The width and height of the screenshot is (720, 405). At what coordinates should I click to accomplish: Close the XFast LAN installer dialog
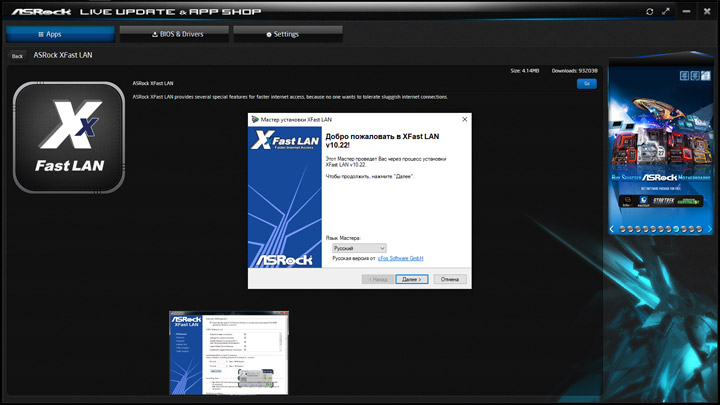pos(464,119)
